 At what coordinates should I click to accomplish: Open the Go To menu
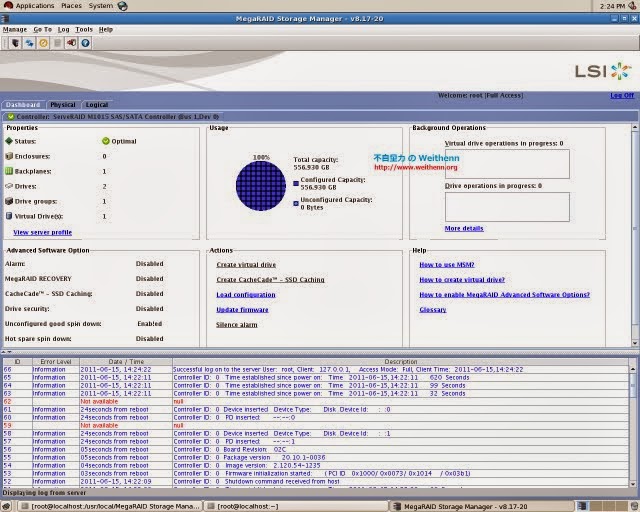pyautogui.click(x=42, y=29)
